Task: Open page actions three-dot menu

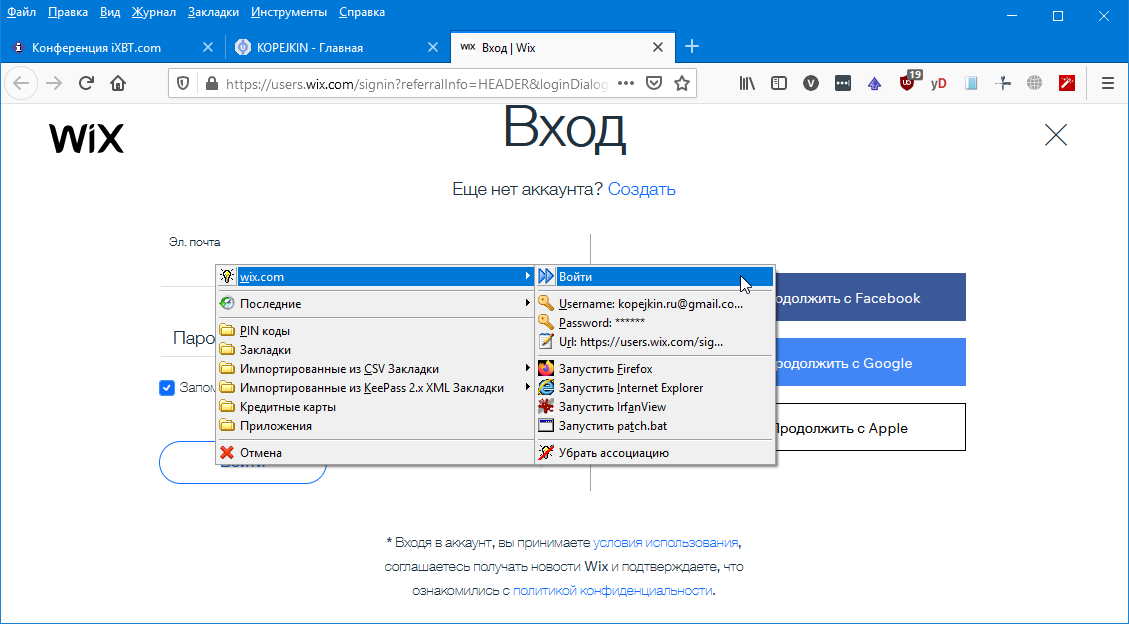Action: (626, 83)
